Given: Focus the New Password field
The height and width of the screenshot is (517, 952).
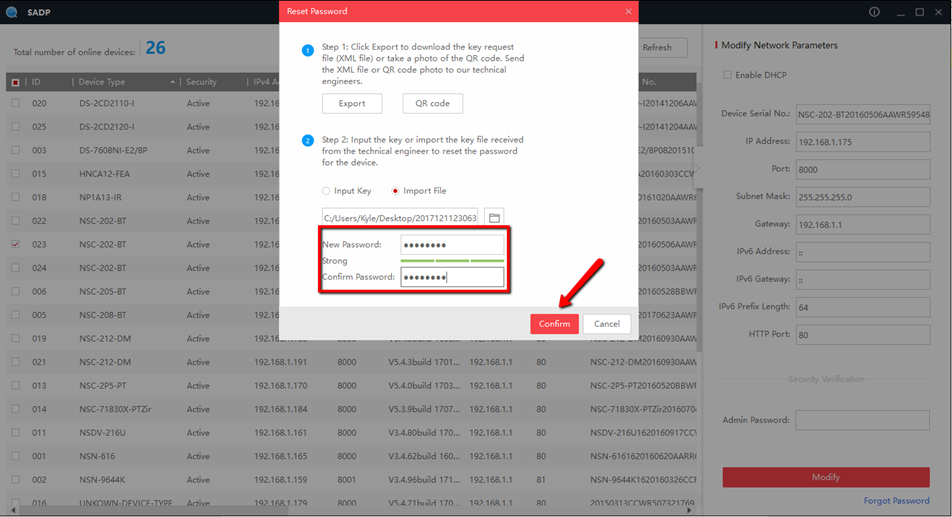Looking at the screenshot, I should point(452,245).
